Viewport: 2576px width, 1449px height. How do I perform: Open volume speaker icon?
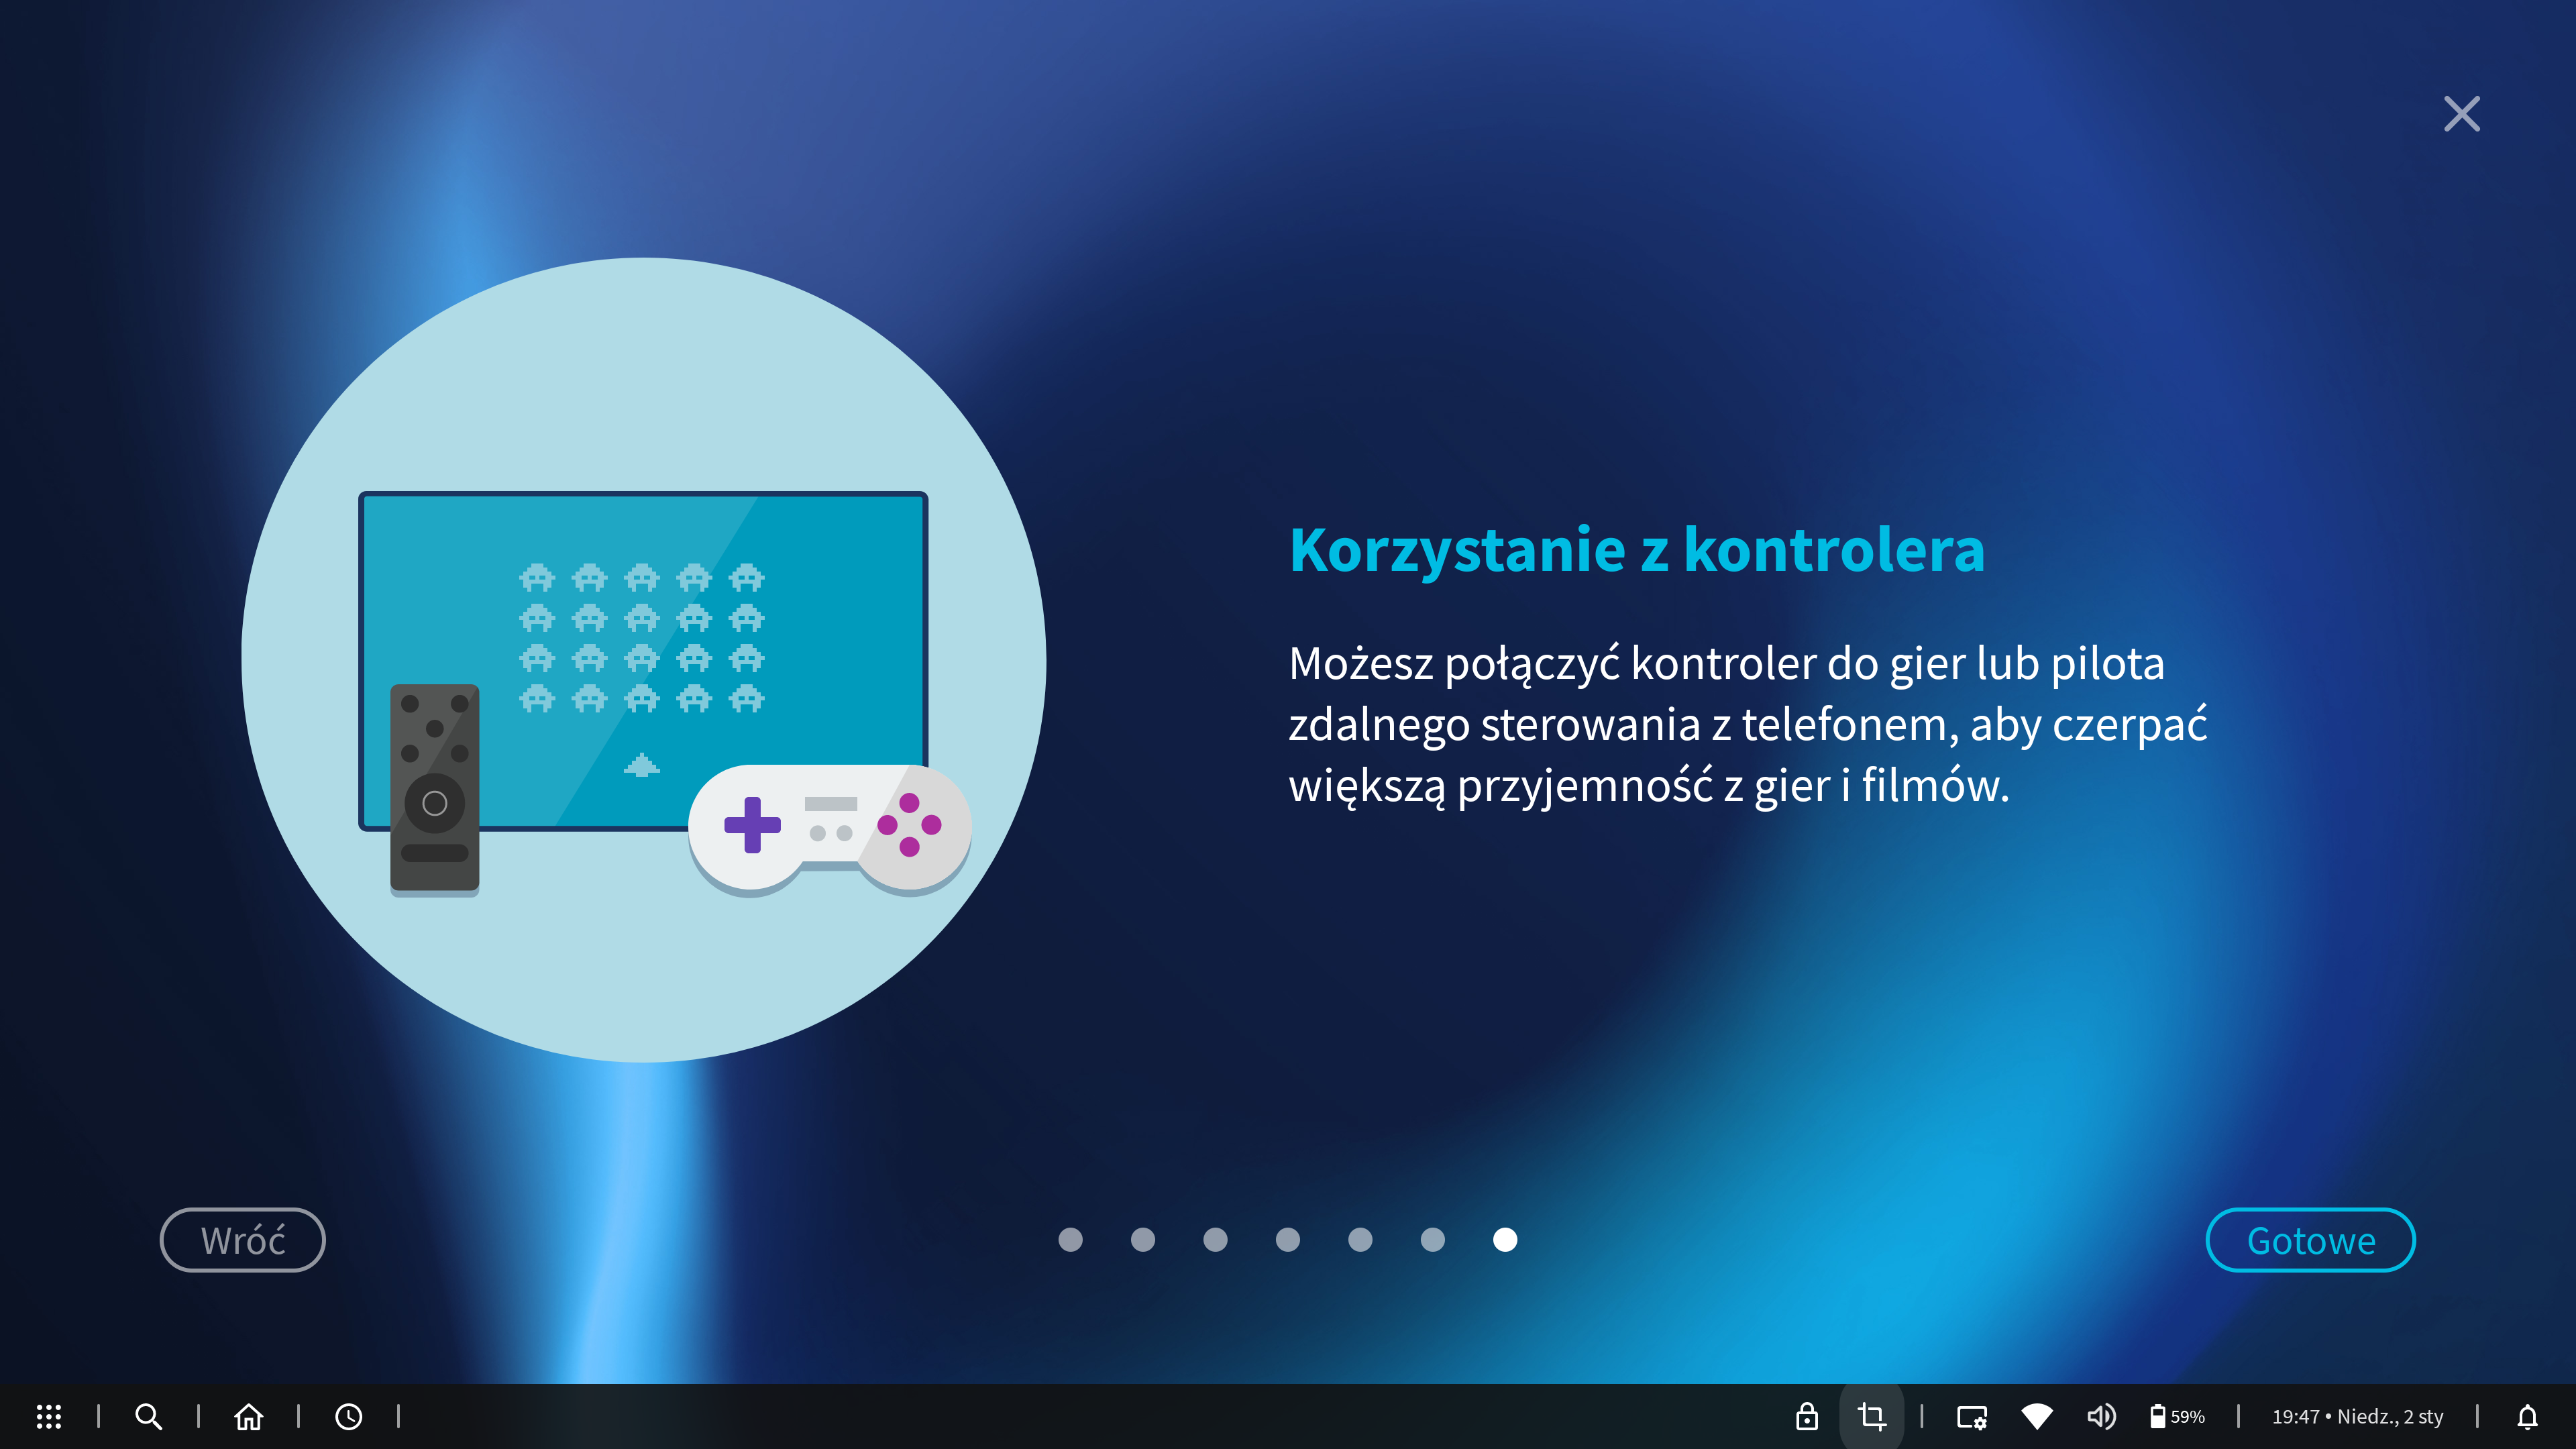pos(2101,1416)
